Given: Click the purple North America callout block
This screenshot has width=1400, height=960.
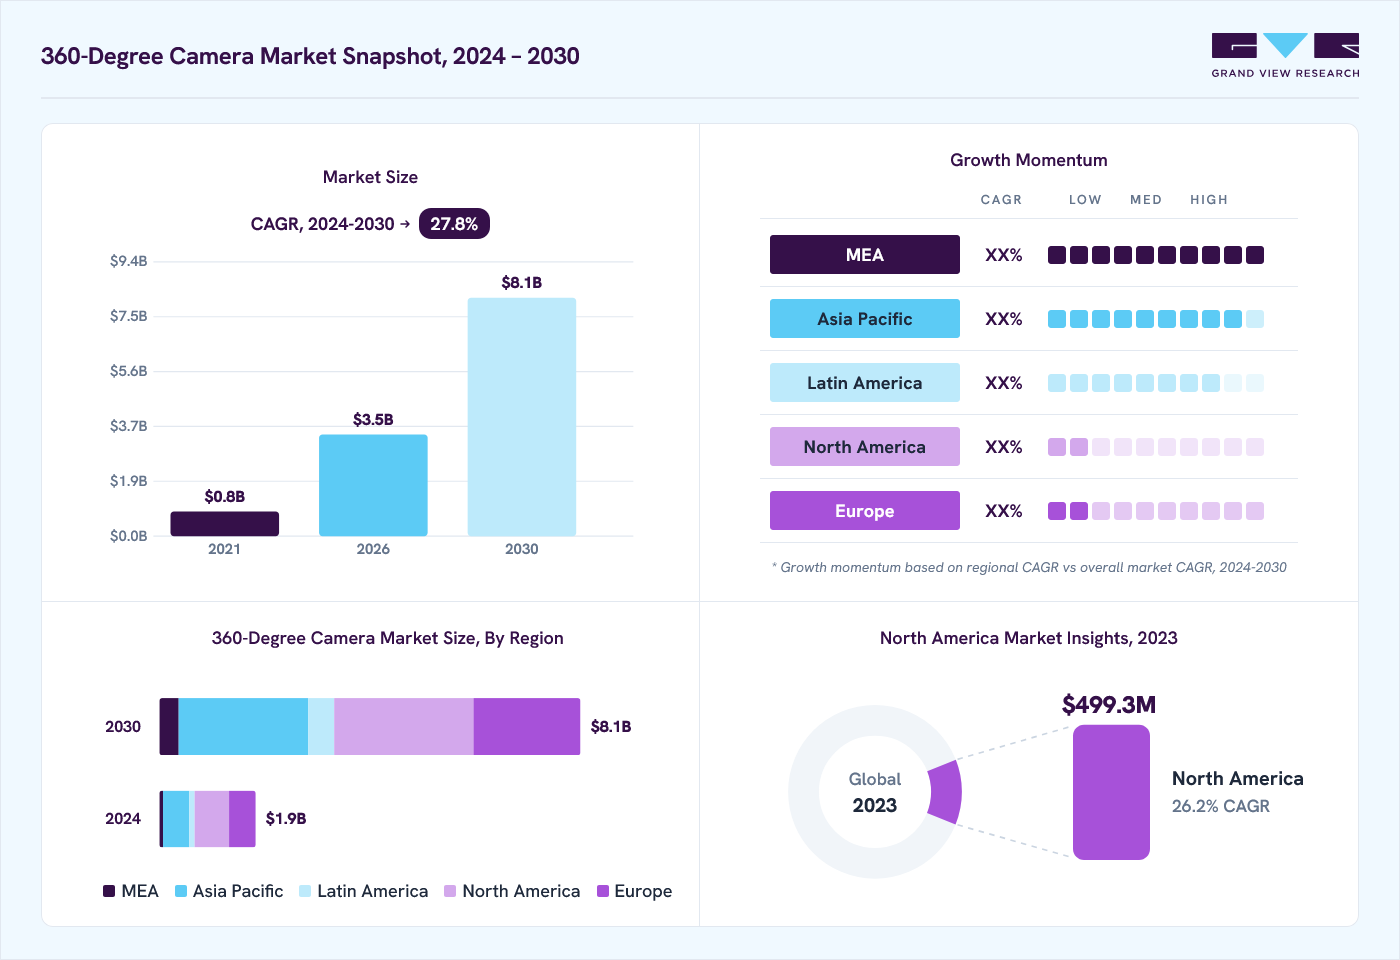Looking at the screenshot, I should pyautogui.click(x=1111, y=792).
